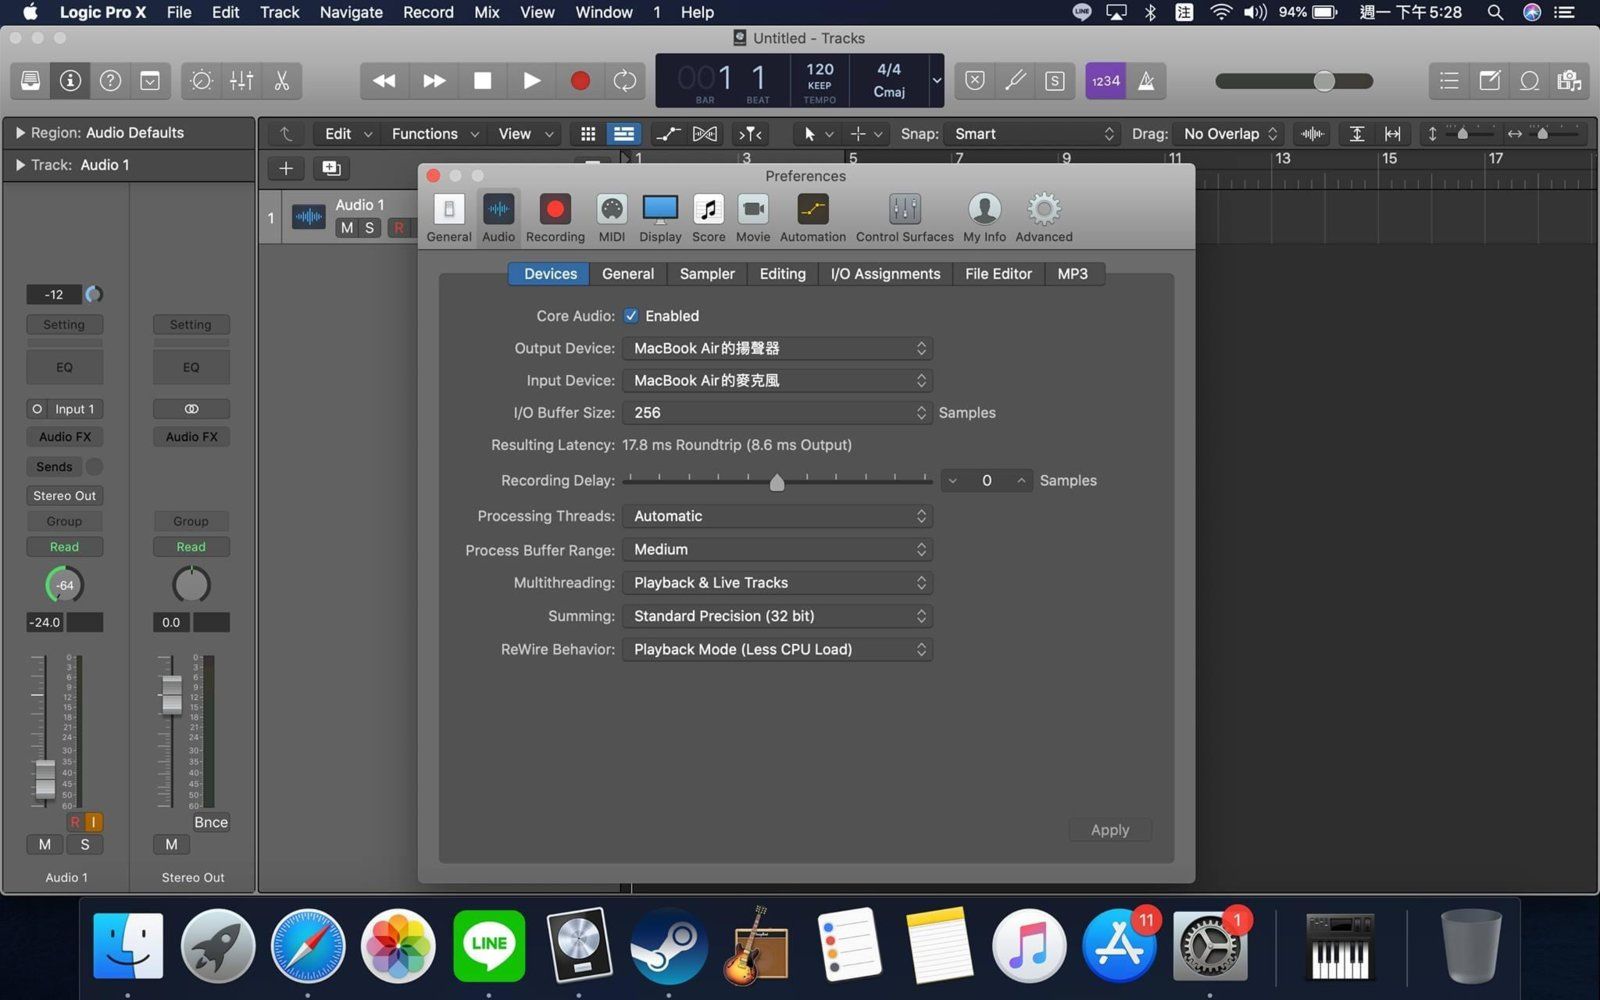This screenshot has width=1600, height=1000.
Task: Switch to the Editing tab
Action: click(782, 274)
